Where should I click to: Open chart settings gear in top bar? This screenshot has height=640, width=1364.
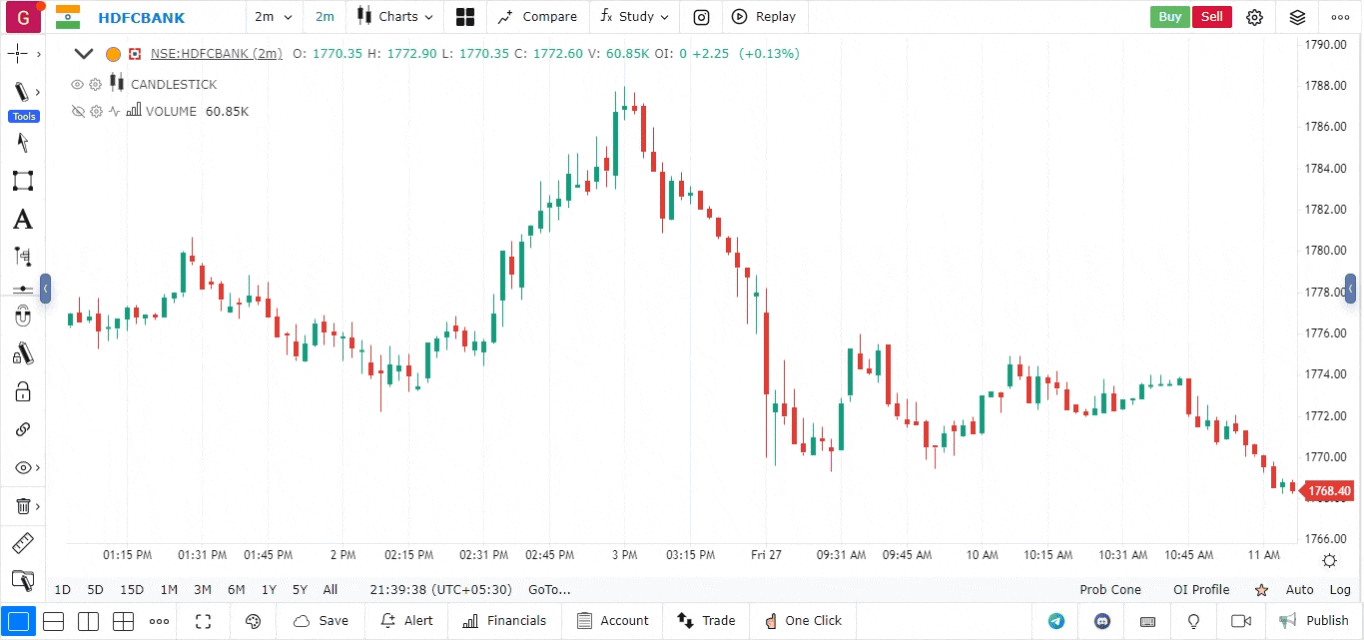pyautogui.click(x=1255, y=17)
